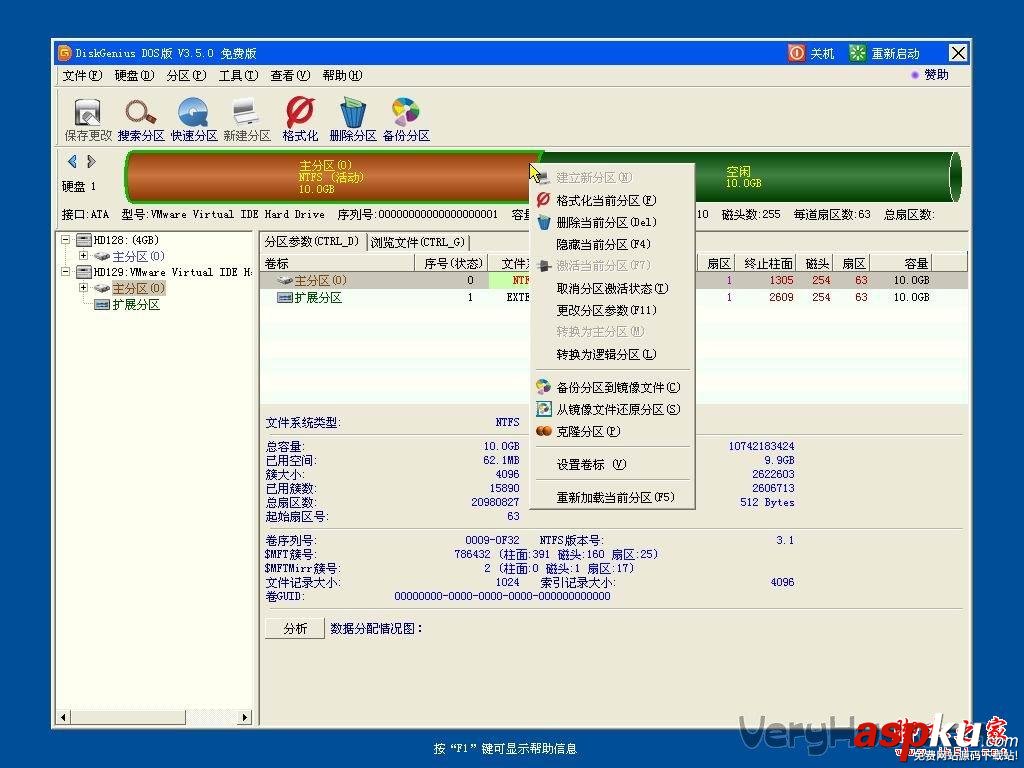Open the 工具 menu
Viewport: 1024px width, 768px height.
coord(237,75)
